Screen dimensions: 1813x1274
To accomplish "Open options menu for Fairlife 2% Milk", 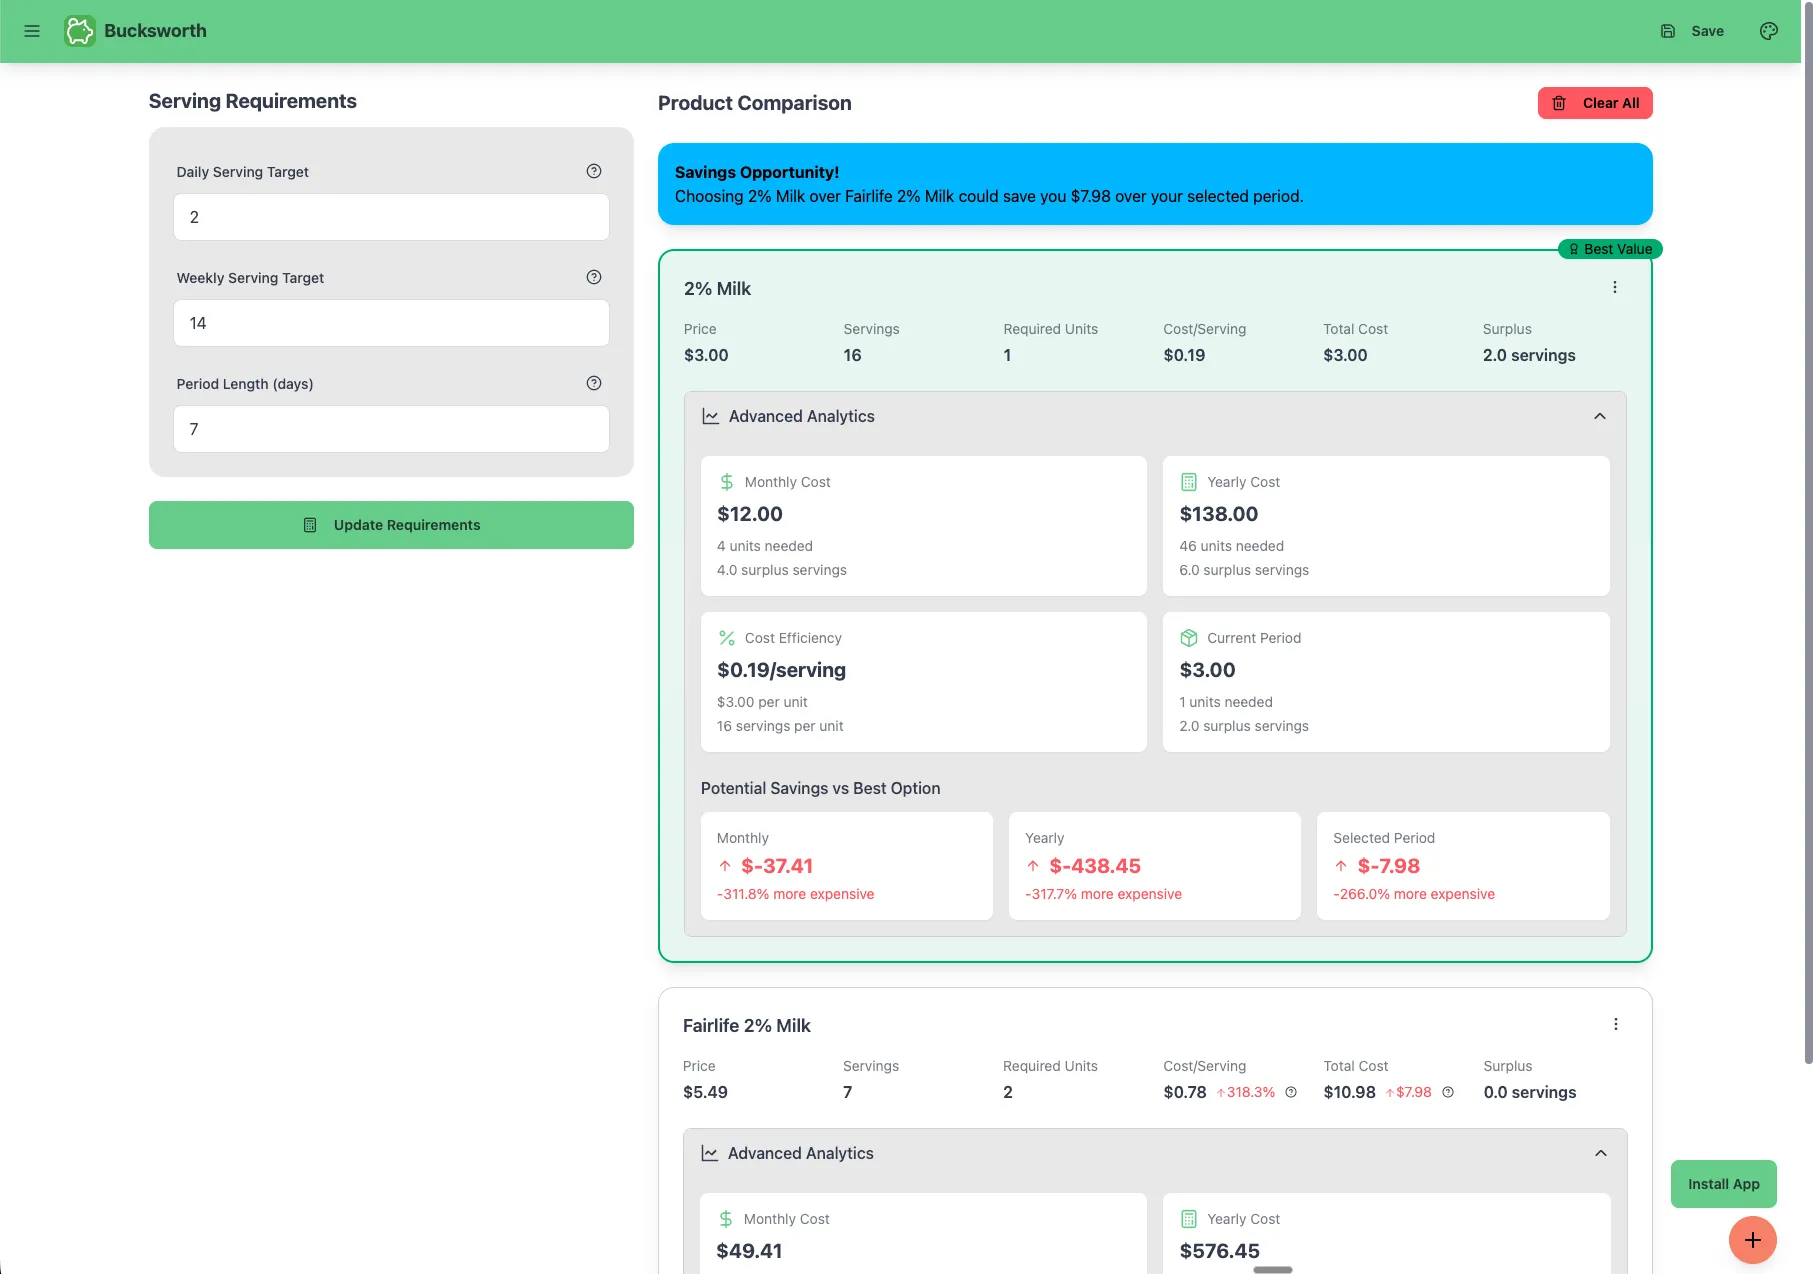I will (1615, 1024).
